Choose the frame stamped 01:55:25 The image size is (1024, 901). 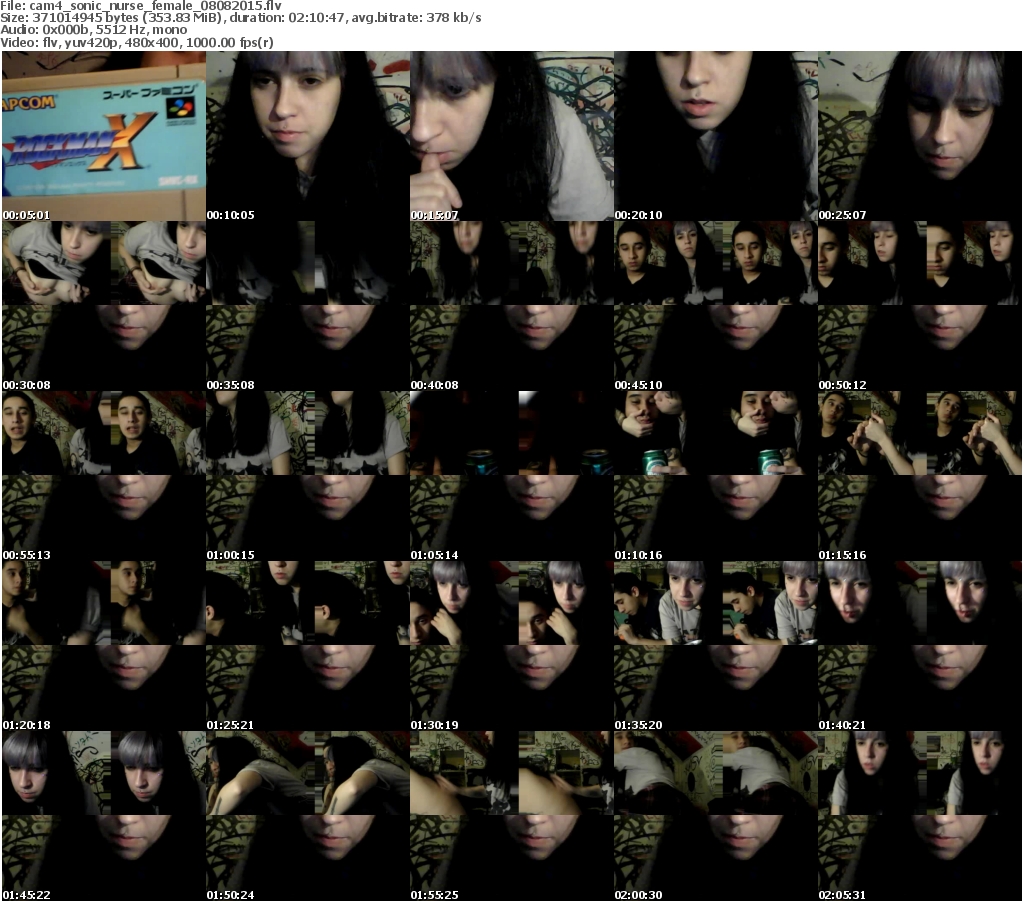tap(512, 816)
